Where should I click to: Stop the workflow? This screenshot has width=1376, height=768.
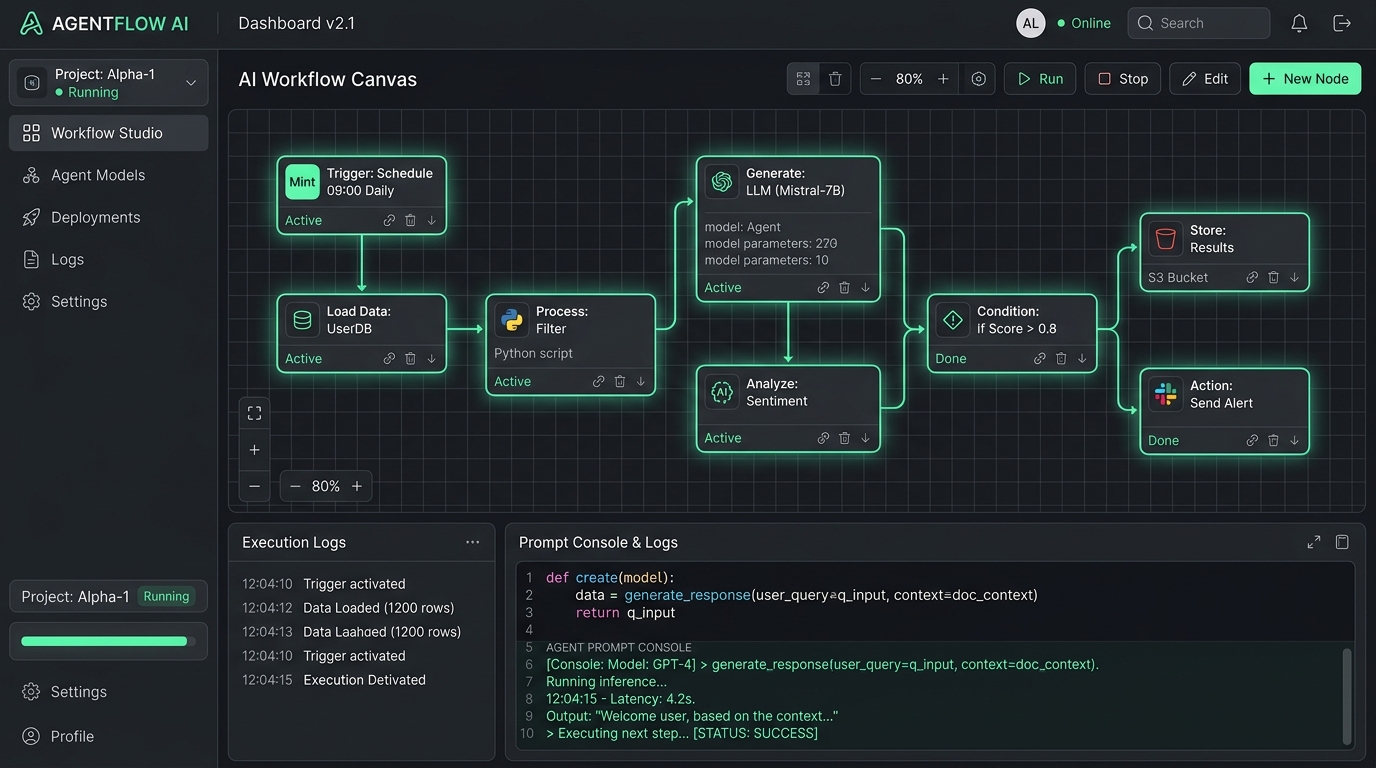[x=1123, y=79]
